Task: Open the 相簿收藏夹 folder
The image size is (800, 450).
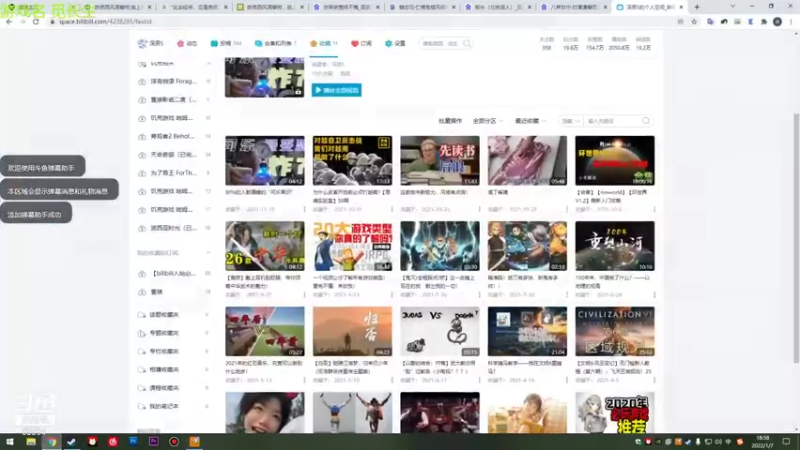Action: click(174, 369)
